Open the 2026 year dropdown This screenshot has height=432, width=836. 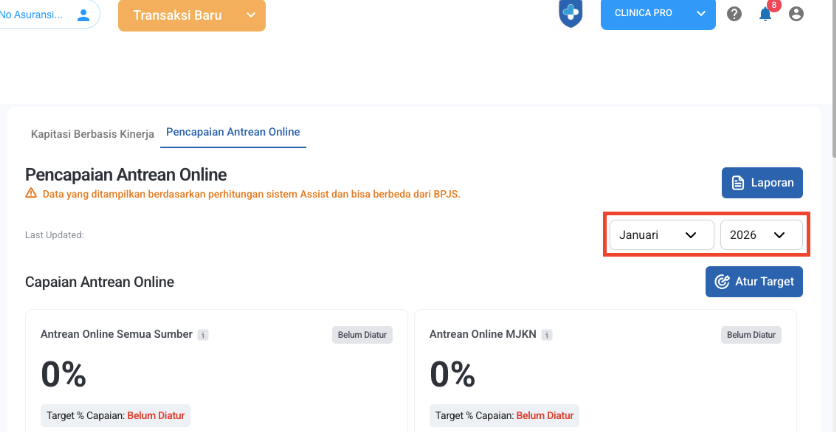(x=760, y=235)
